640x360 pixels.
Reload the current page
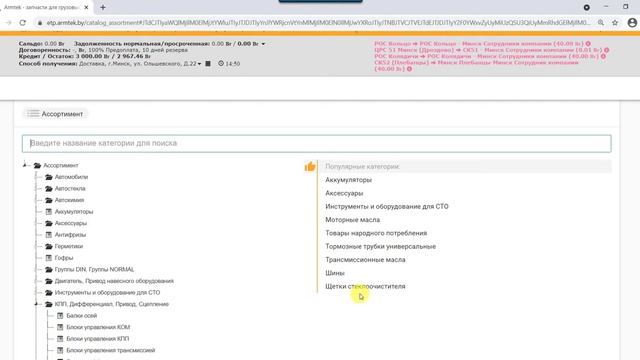click(x=22, y=23)
